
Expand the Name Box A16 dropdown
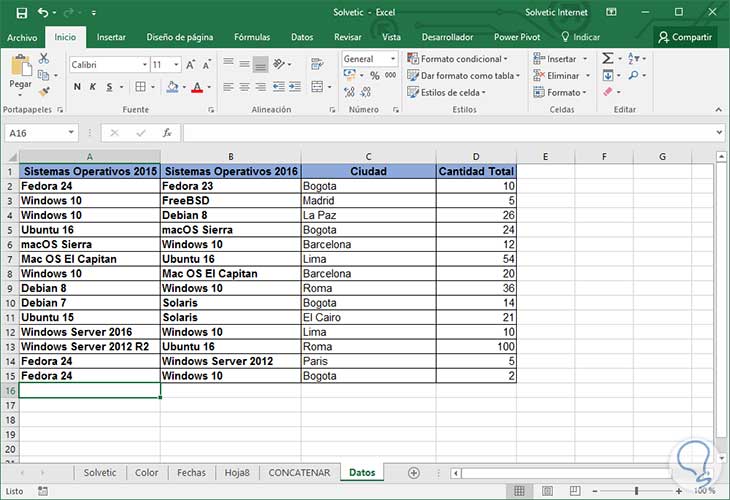point(71,133)
